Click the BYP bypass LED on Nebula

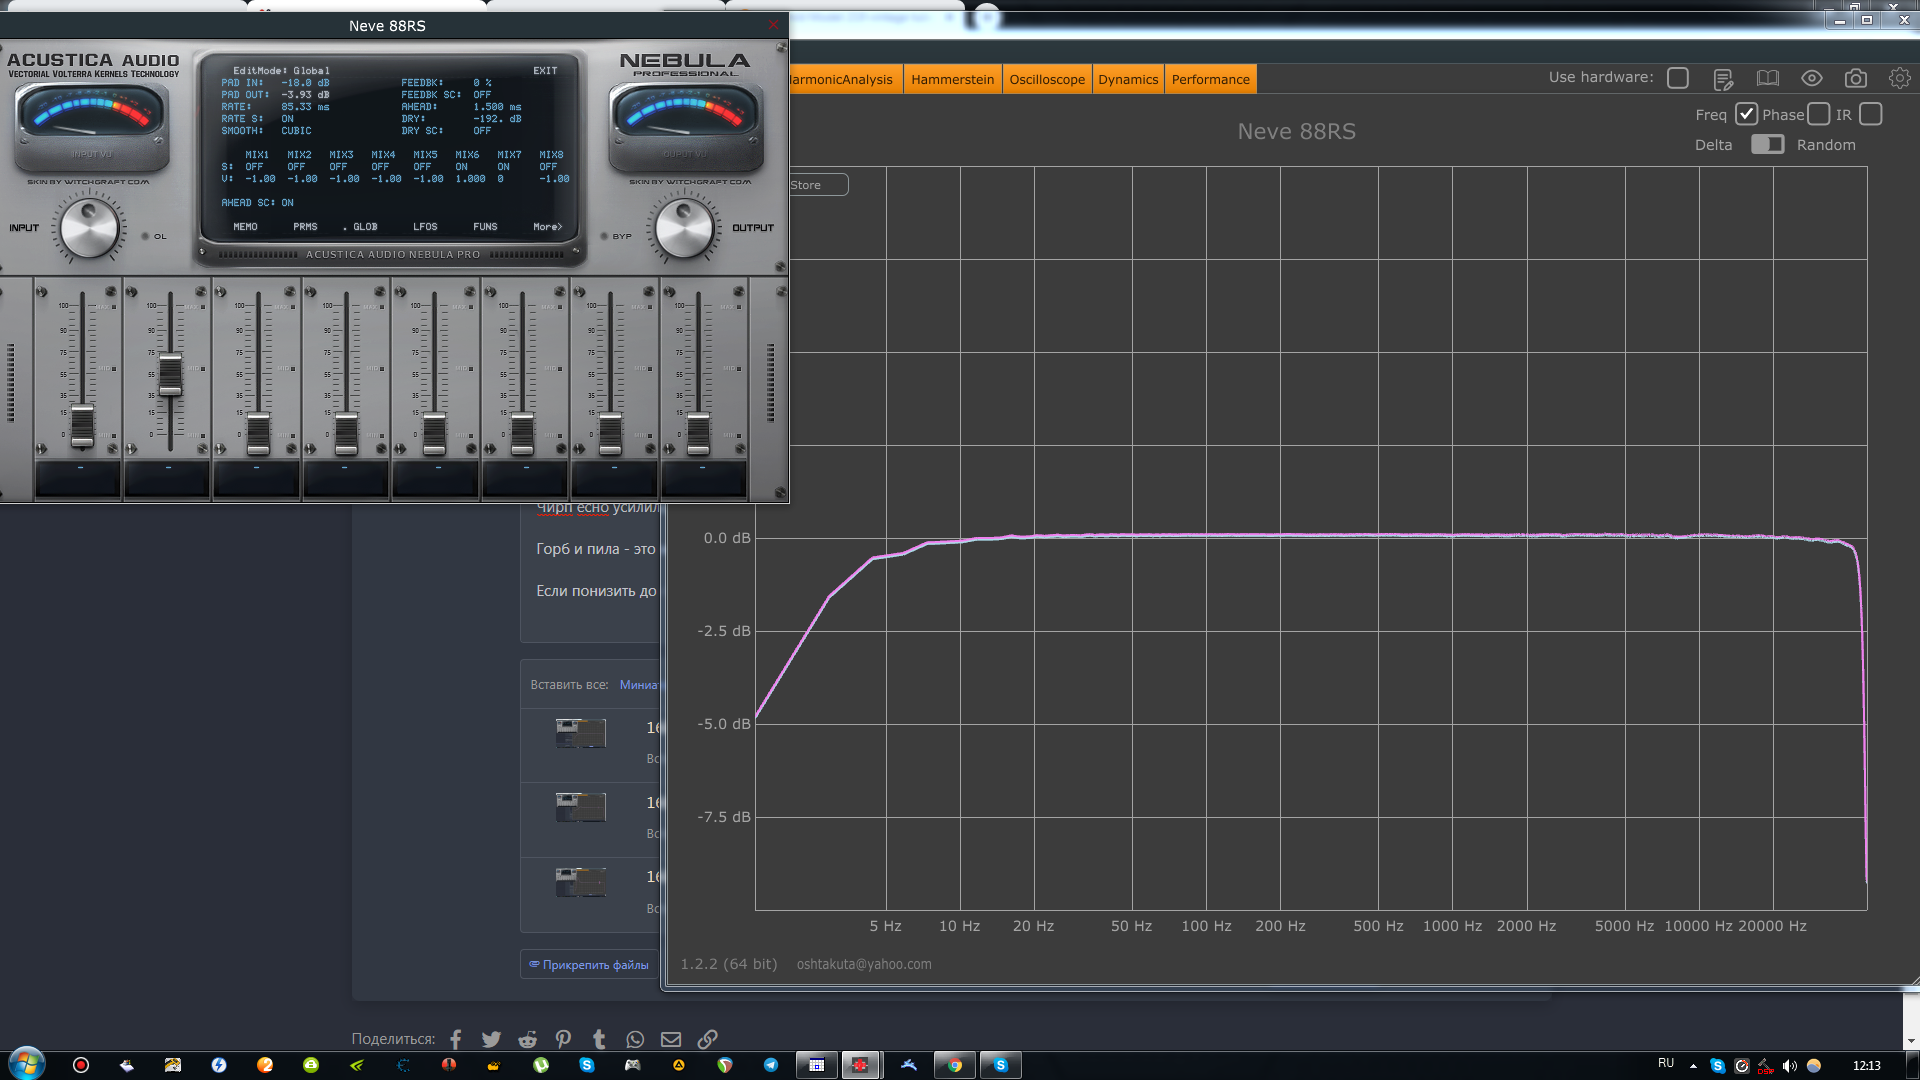click(604, 237)
